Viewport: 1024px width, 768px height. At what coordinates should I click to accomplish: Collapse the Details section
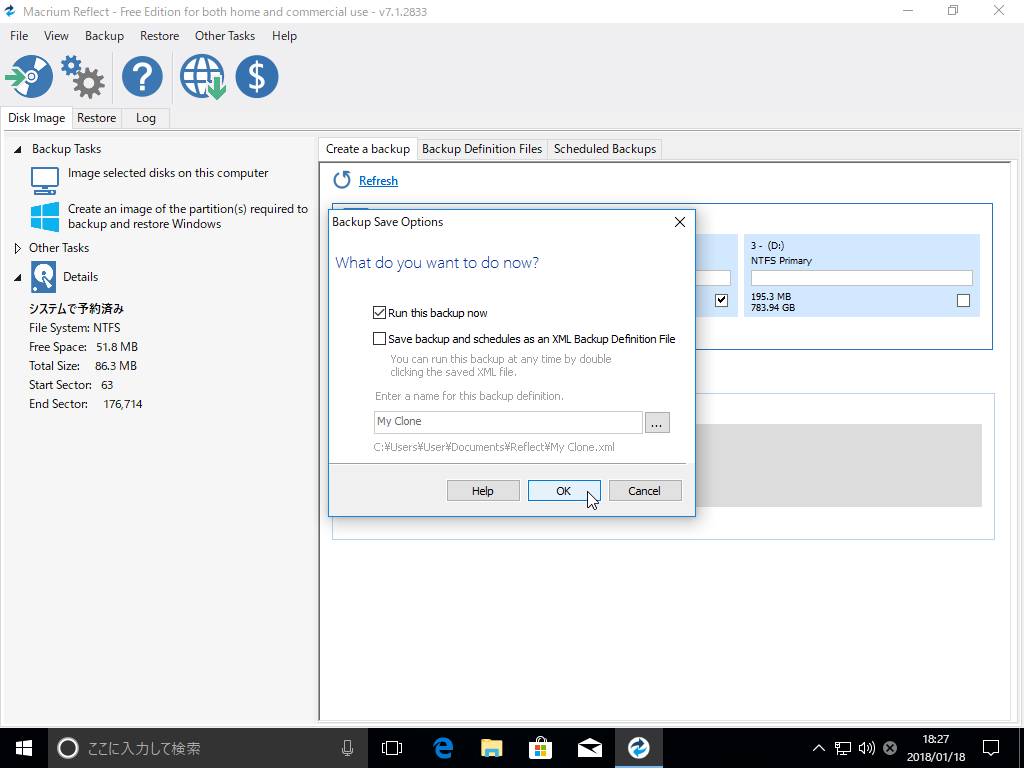pos(18,278)
